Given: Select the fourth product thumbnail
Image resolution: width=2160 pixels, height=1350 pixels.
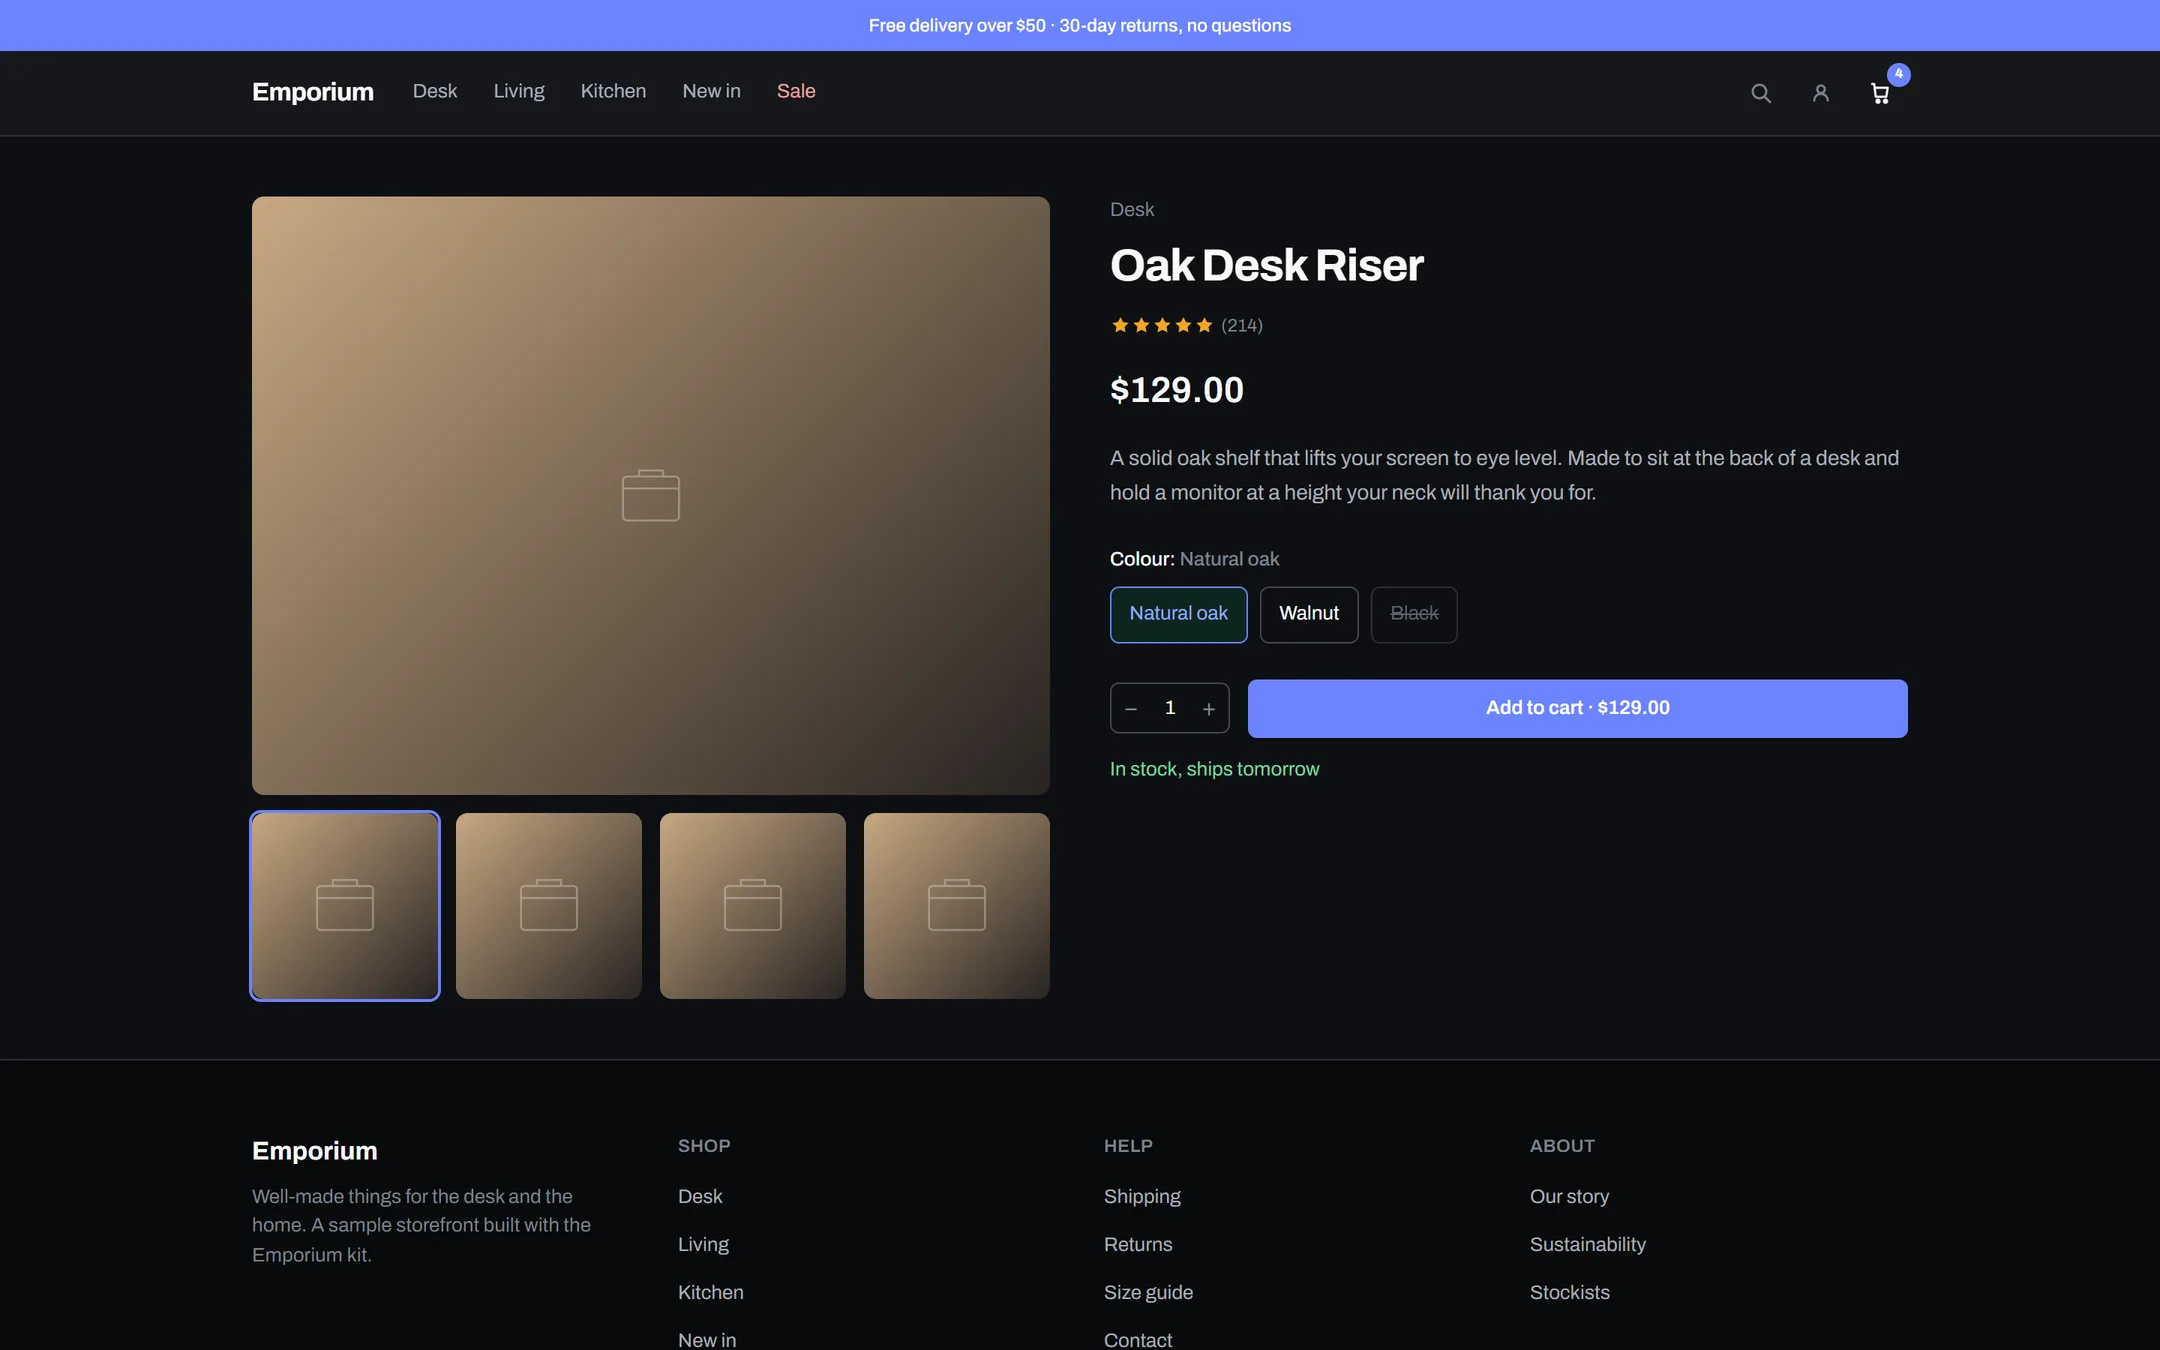Looking at the screenshot, I should (957, 905).
